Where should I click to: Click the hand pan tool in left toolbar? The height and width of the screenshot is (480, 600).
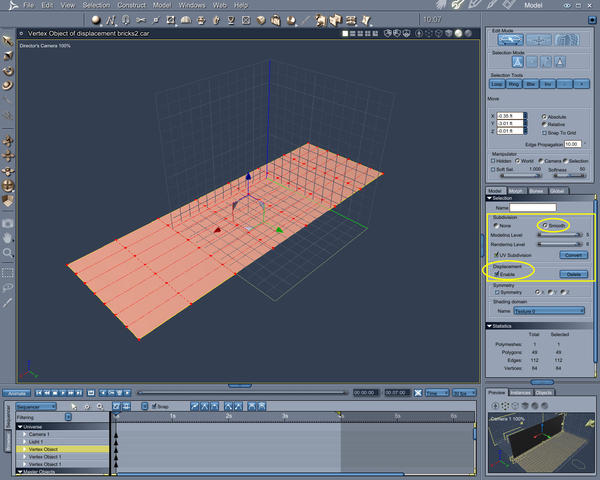(x=7, y=238)
